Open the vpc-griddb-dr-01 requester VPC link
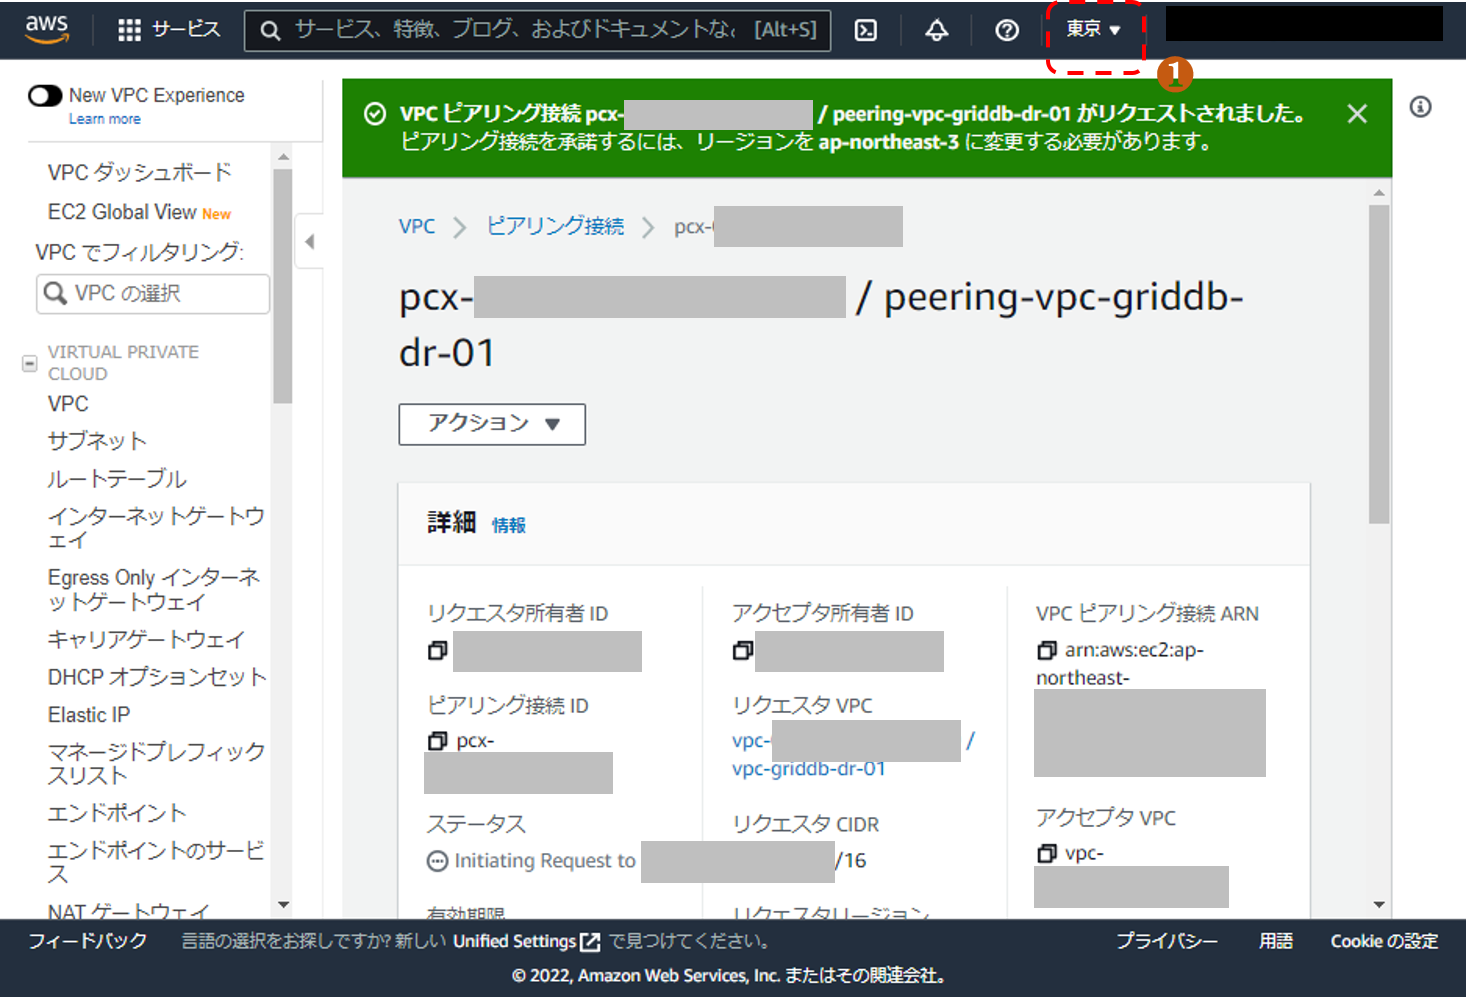Image resolution: width=1466 pixels, height=997 pixels. tap(808, 769)
